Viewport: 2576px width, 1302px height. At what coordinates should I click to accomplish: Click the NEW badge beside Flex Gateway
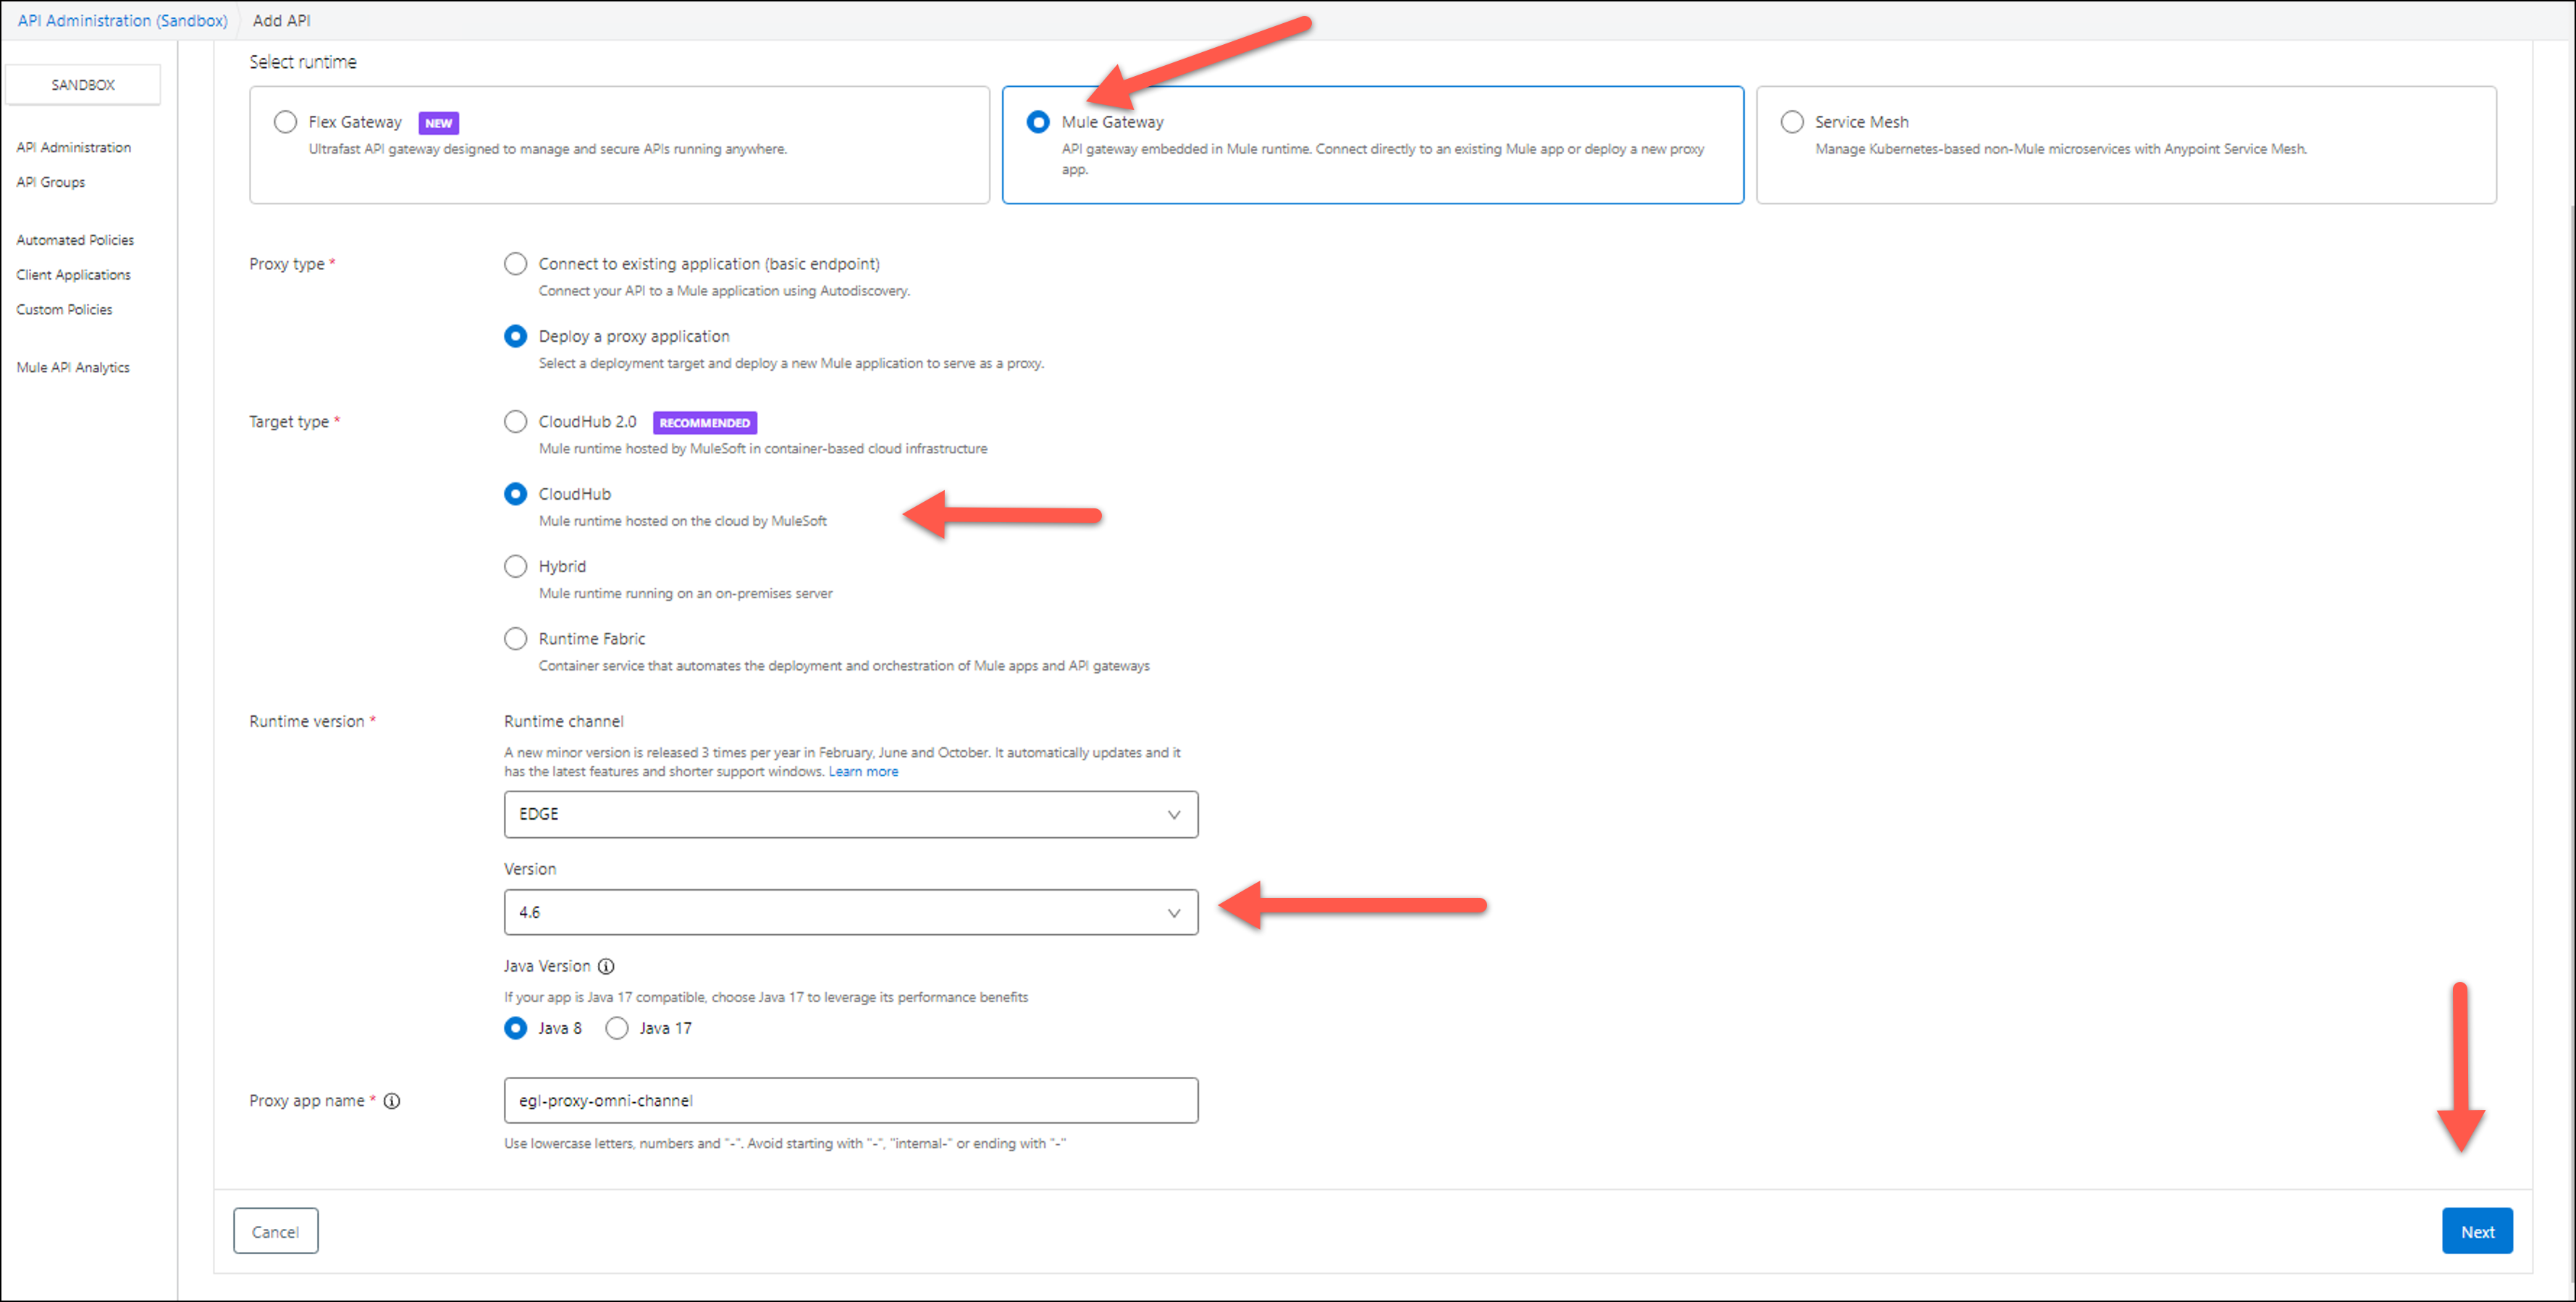(x=438, y=123)
